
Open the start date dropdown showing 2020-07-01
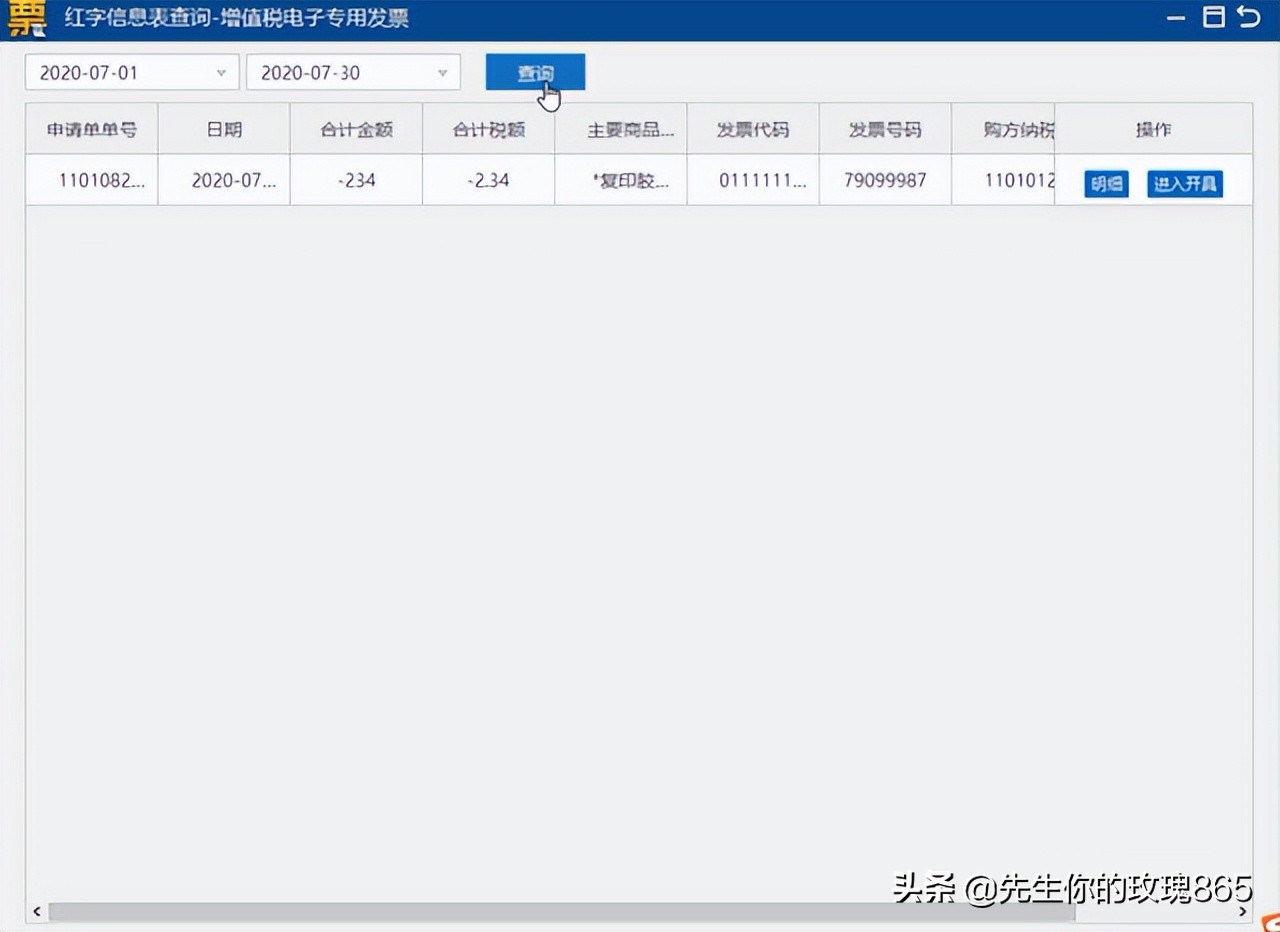click(x=221, y=72)
